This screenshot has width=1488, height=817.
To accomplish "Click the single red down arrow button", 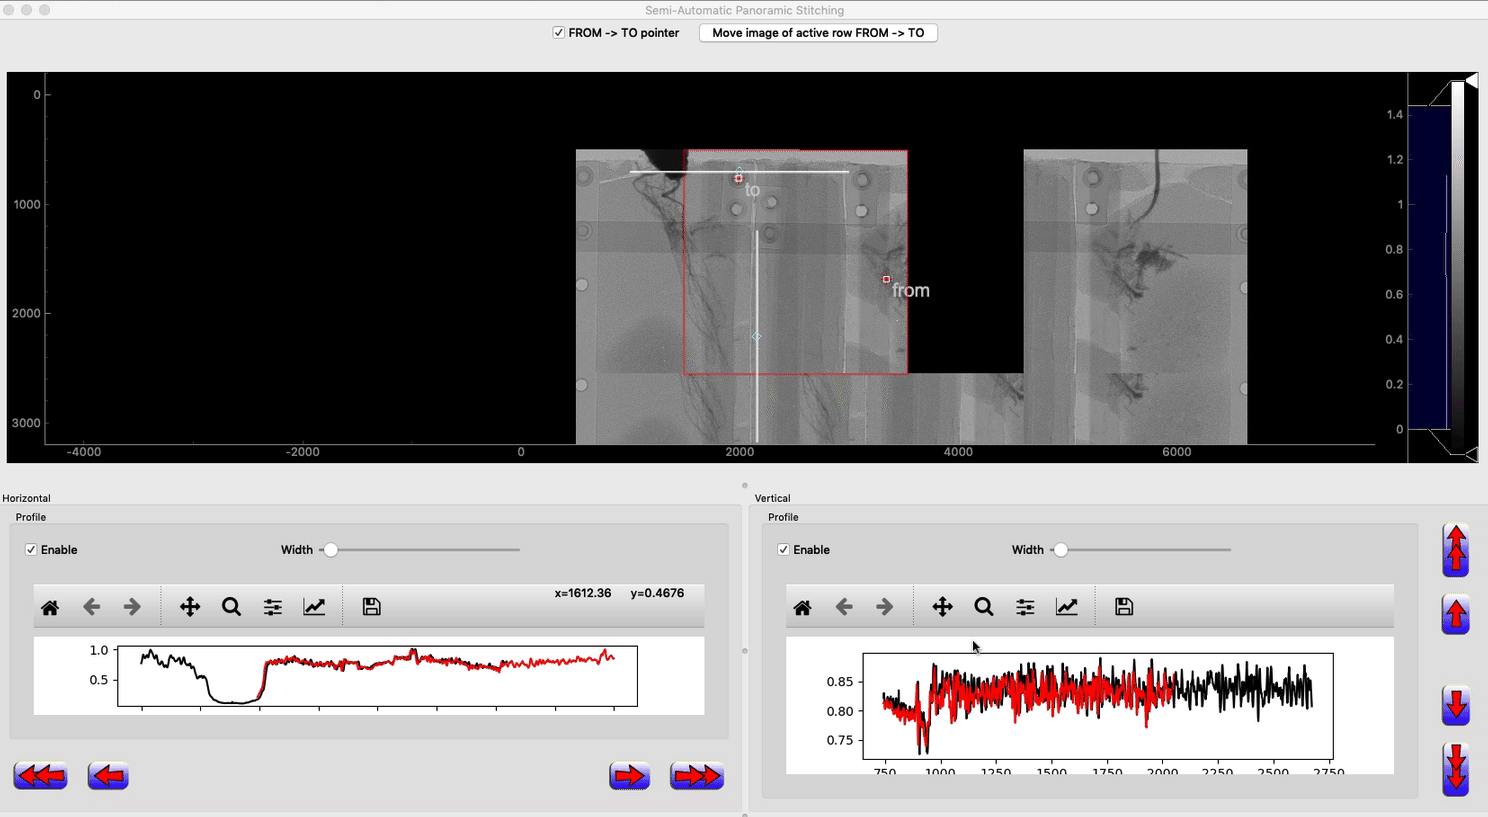I will [x=1455, y=706].
